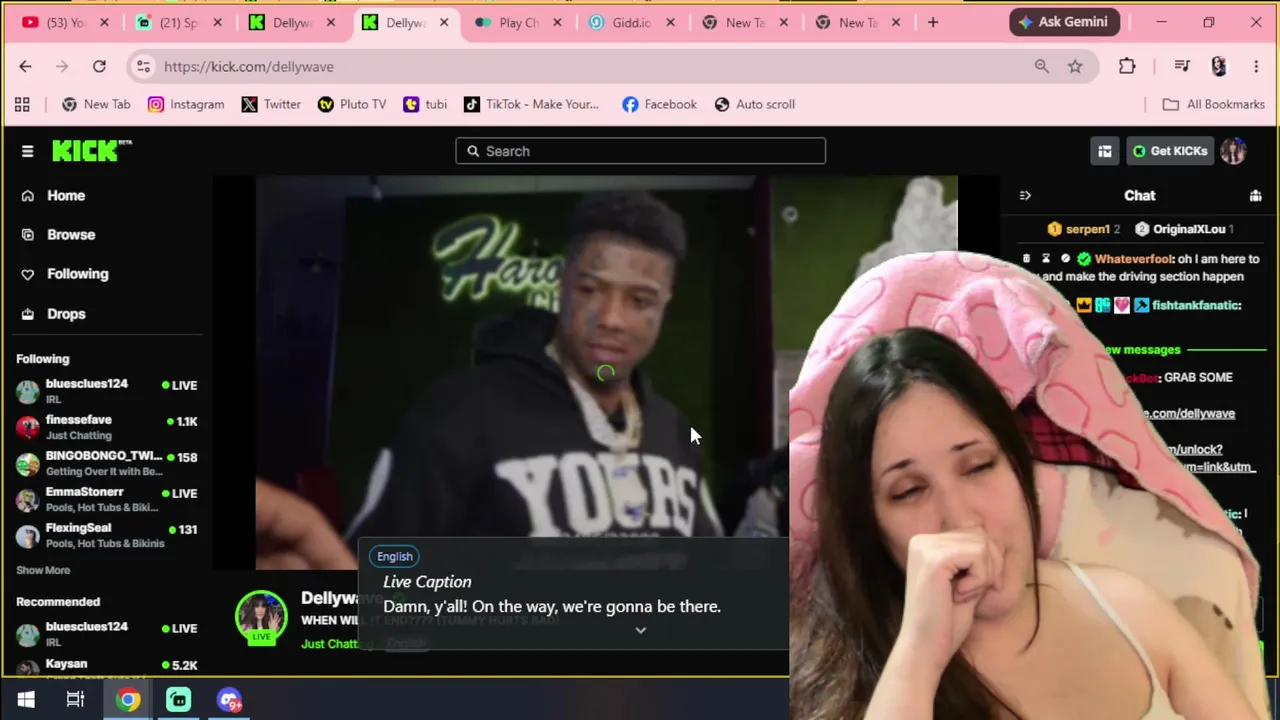Click the Get KICKs button

click(1170, 151)
